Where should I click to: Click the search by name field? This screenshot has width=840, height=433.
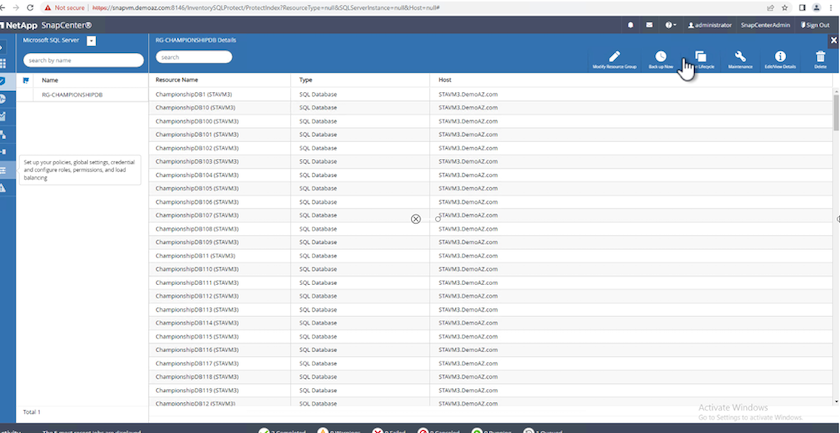pyautogui.click(x=83, y=61)
